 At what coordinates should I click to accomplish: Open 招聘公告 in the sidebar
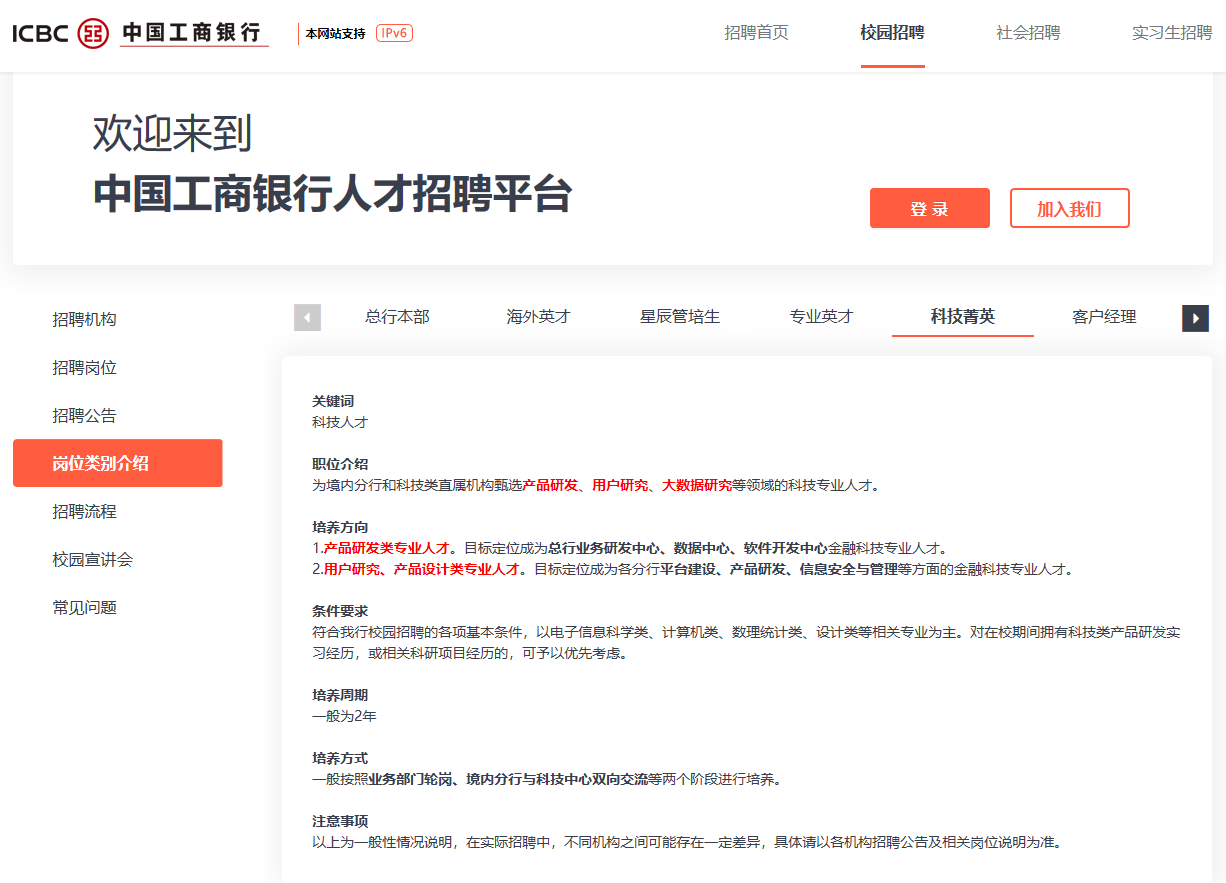(x=85, y=415)
